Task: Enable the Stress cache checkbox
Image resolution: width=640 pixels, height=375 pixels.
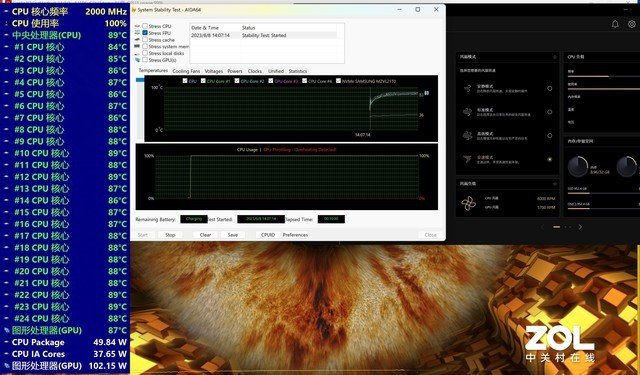Action: pos(145,40)
